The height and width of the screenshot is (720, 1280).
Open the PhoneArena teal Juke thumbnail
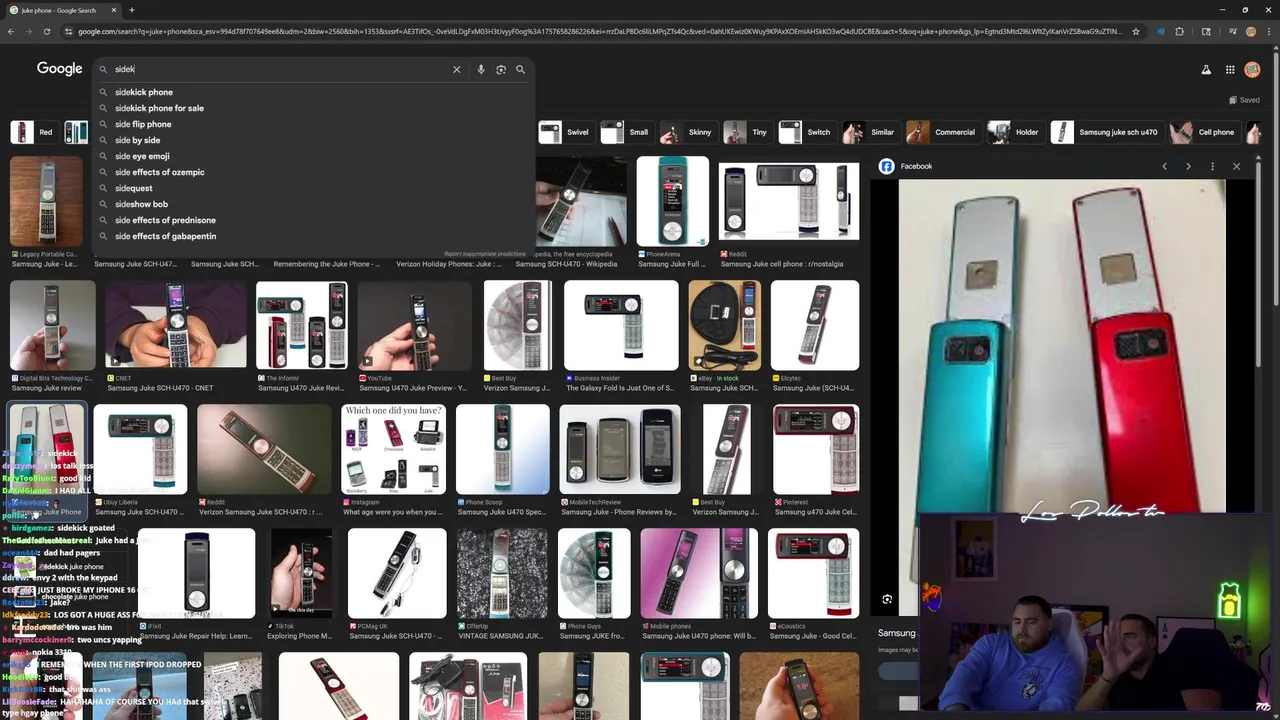coord(672,200)
